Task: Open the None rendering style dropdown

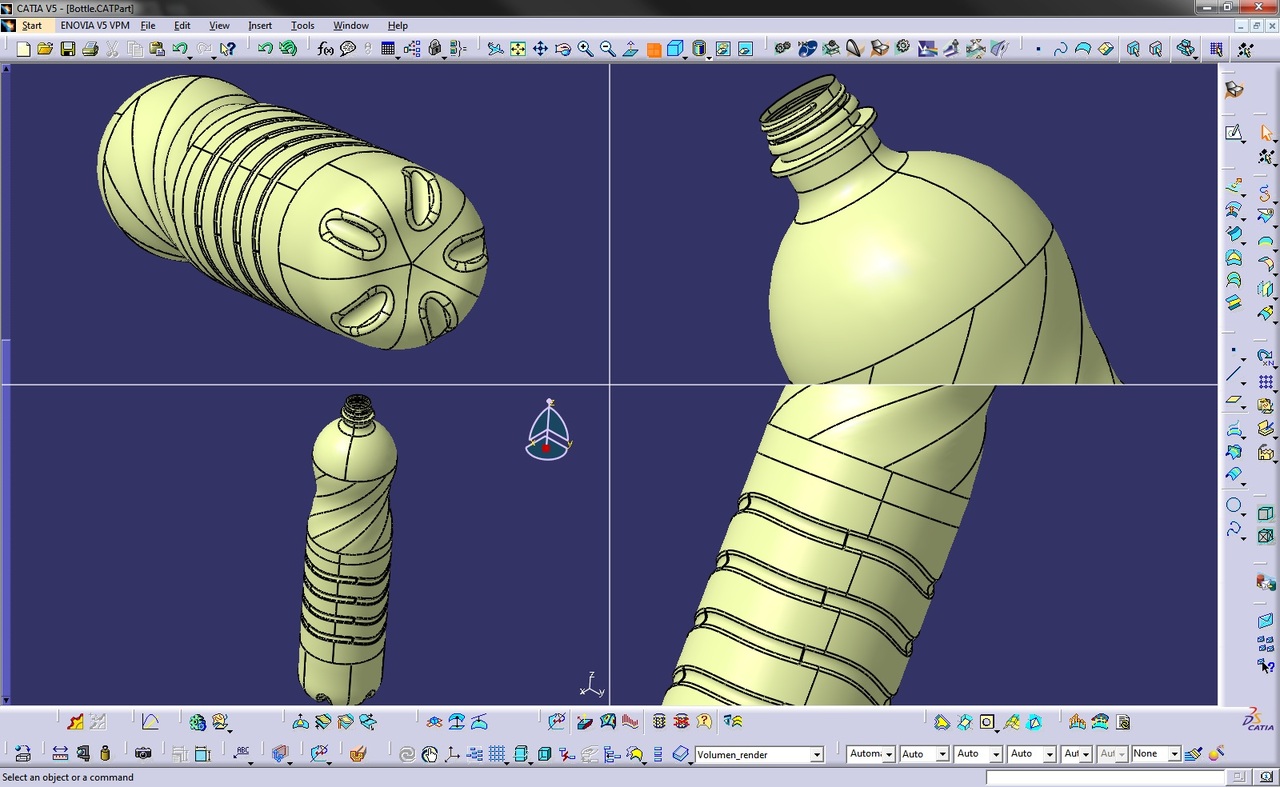Action: [x=1174, y=754]
